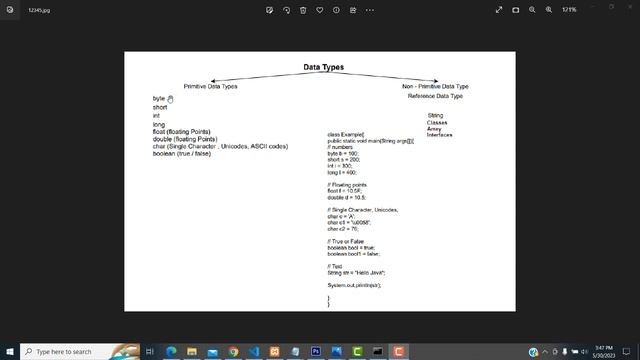640x360 pixels.
Task: Open the green Camtasia icon on the taskbar
Action: pyautogui.click(x=357, y=351)
